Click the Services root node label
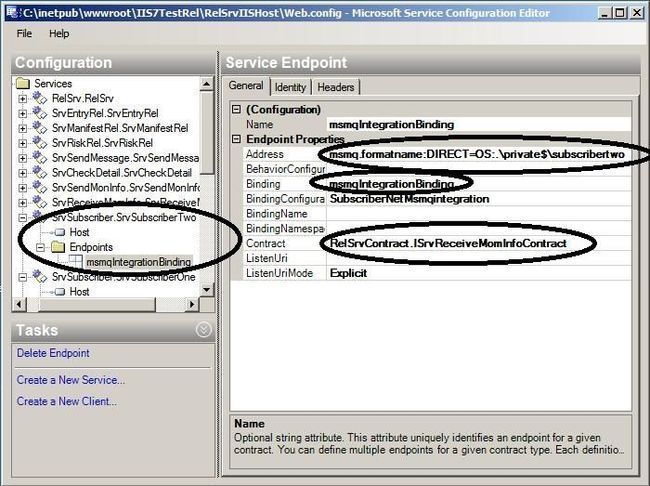Viewport: 650px width, 486px height. click(53, 83)
